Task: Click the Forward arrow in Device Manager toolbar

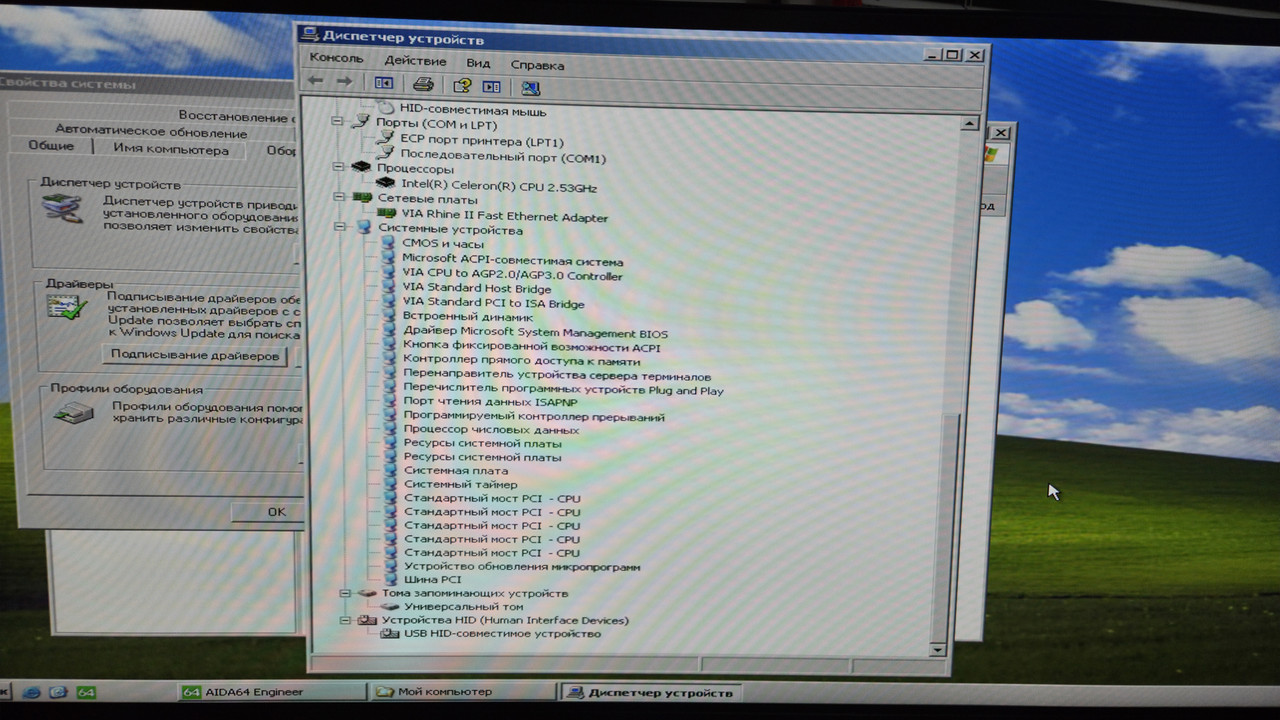Action: pyautogui.click(x=344, y=82)
